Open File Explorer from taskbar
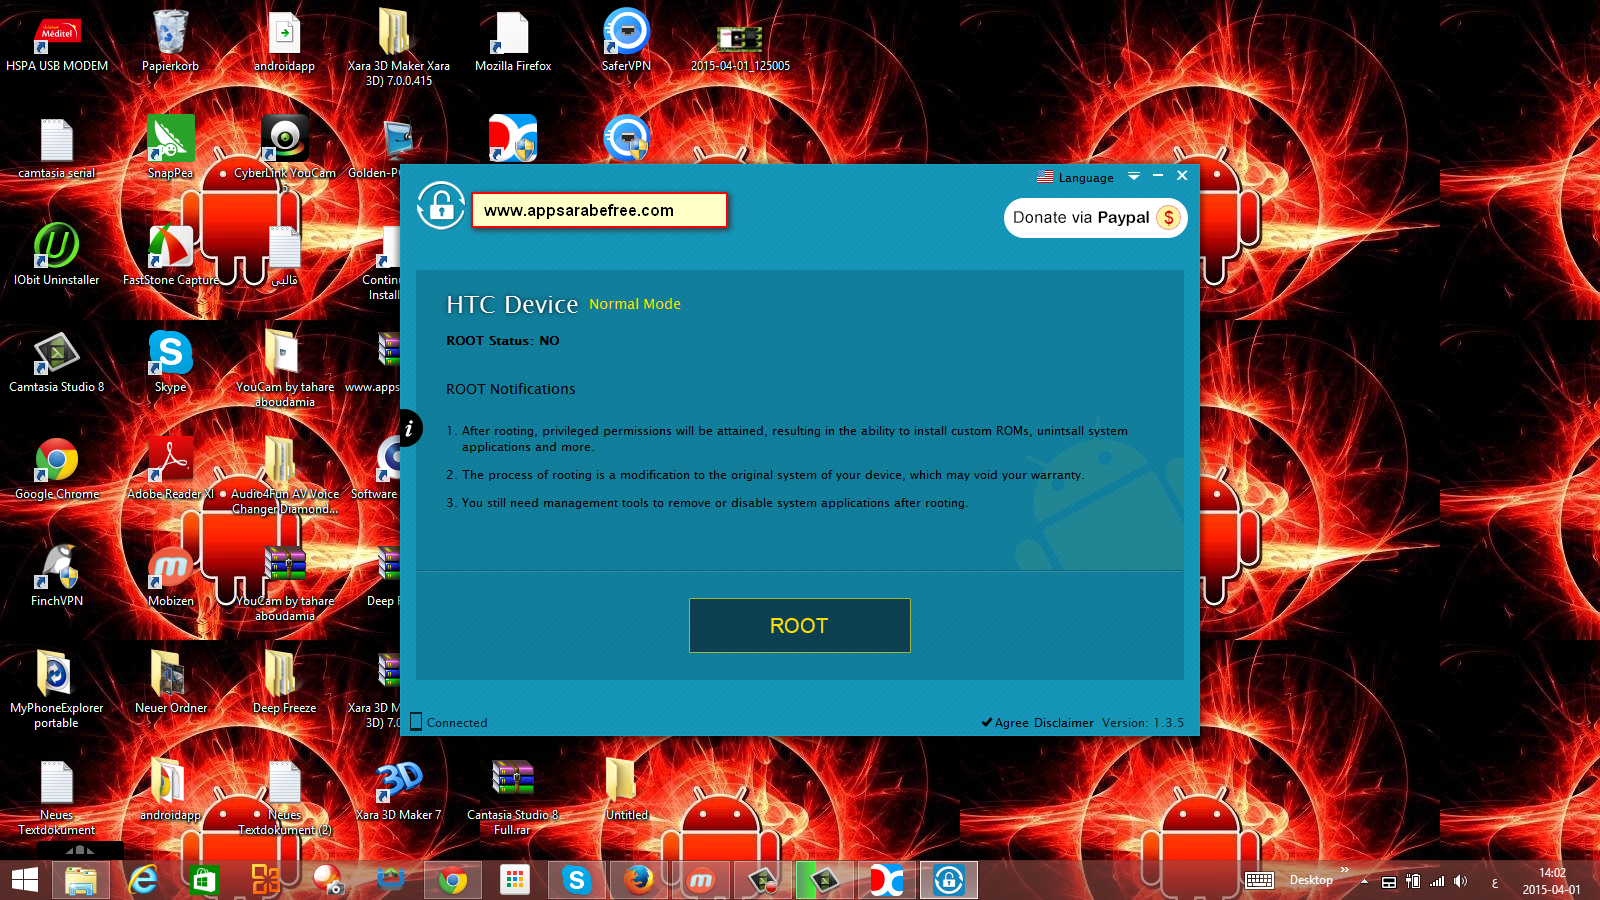Viewport: 1600px width, 900px height. [x=81, y=880]
